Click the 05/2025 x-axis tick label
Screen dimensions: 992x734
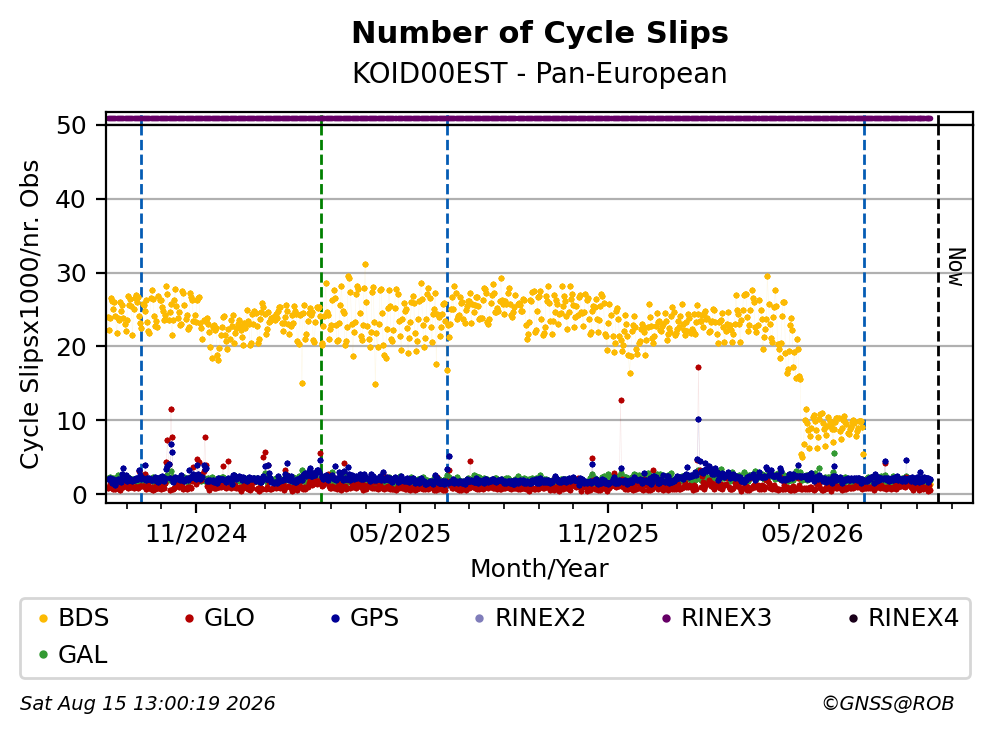(400, 534)
